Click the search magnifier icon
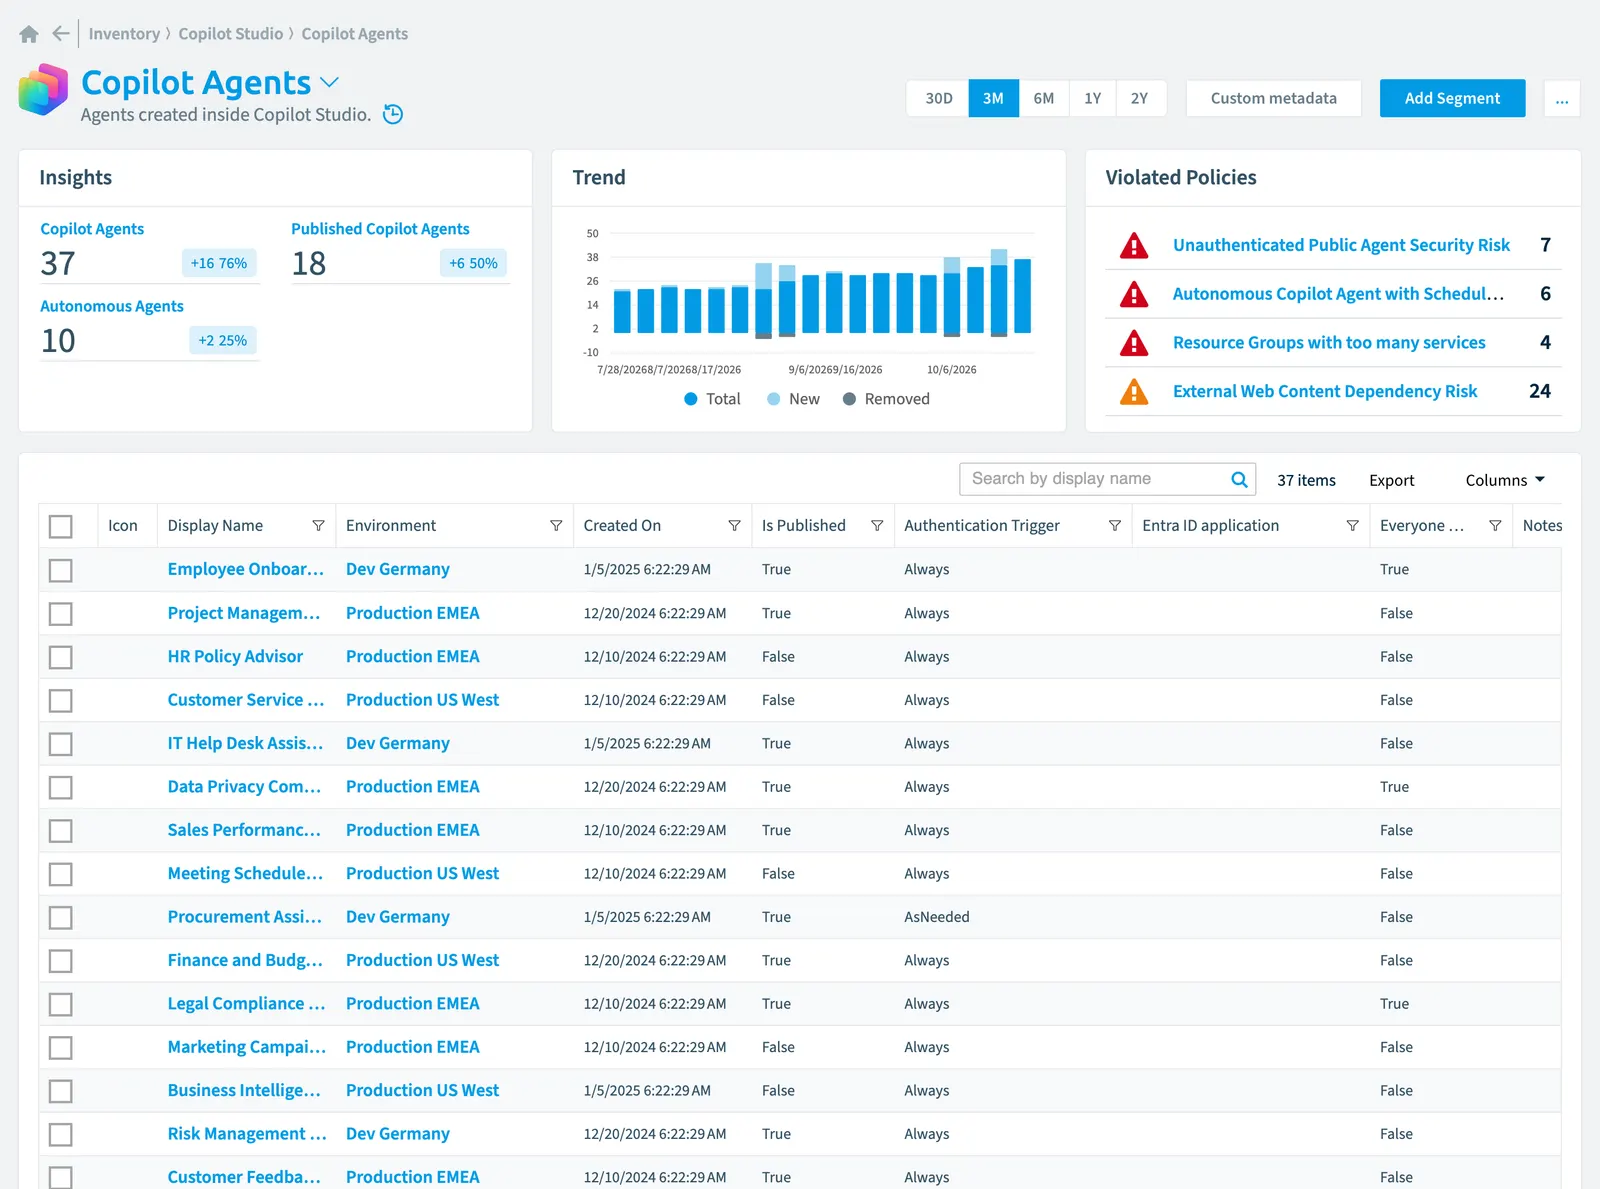 (1239, 479)
